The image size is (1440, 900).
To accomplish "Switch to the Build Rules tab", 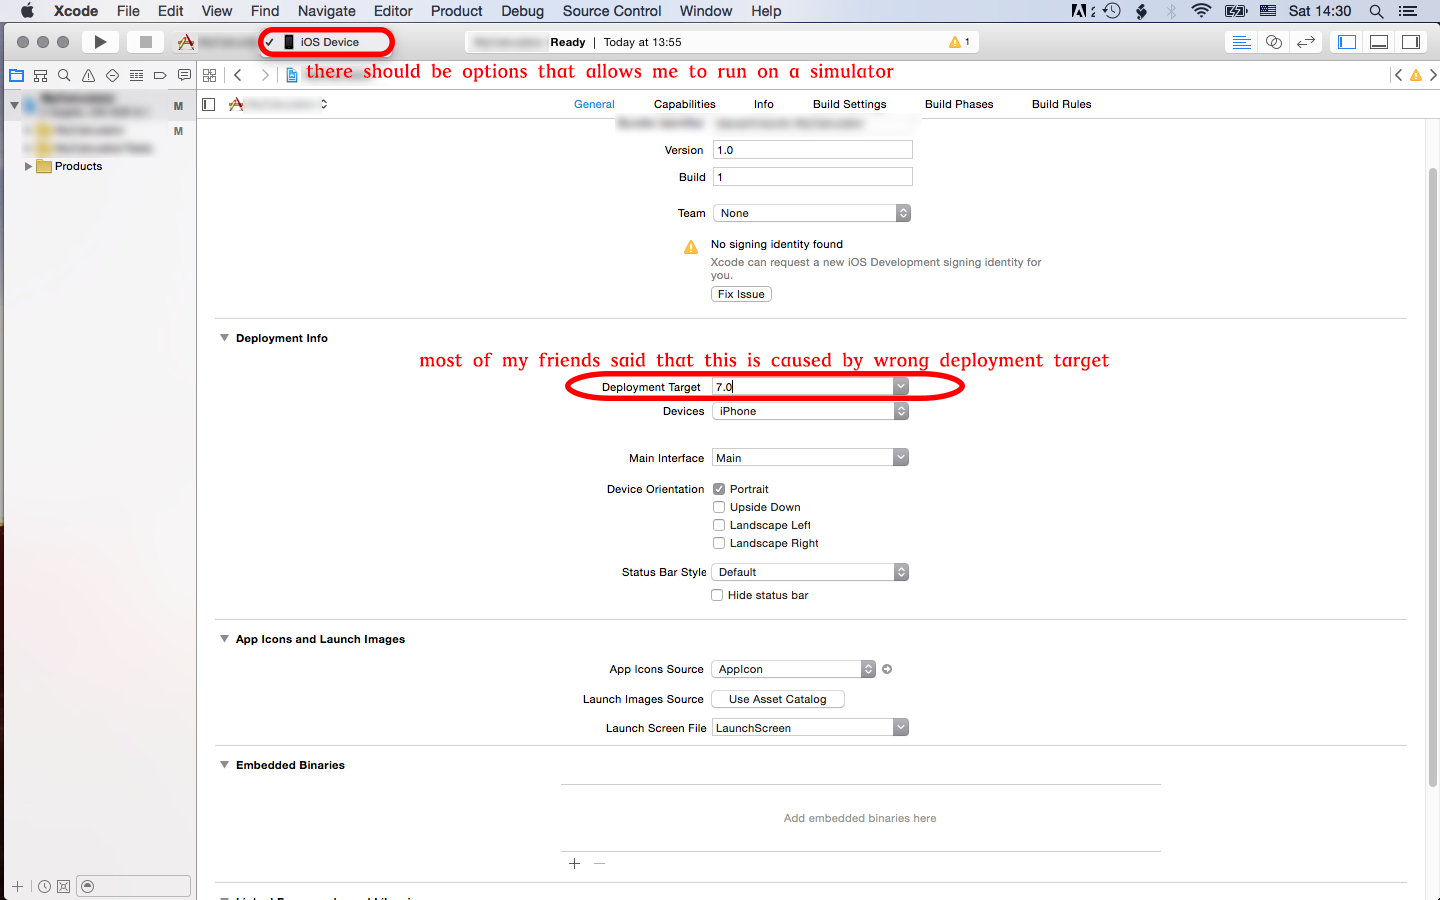I will click(x=1062, y=104).
